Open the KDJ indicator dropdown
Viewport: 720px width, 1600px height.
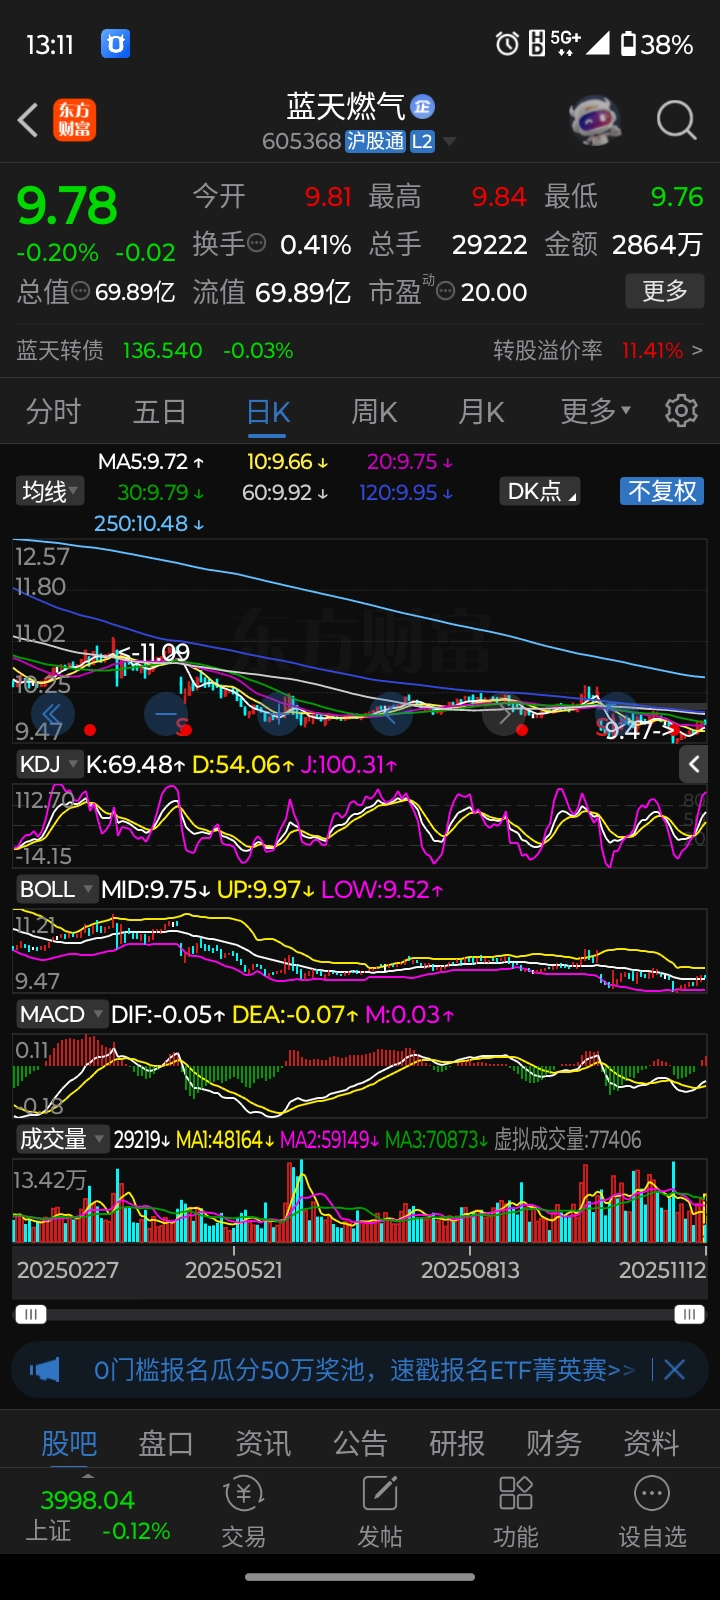point(49,765)
